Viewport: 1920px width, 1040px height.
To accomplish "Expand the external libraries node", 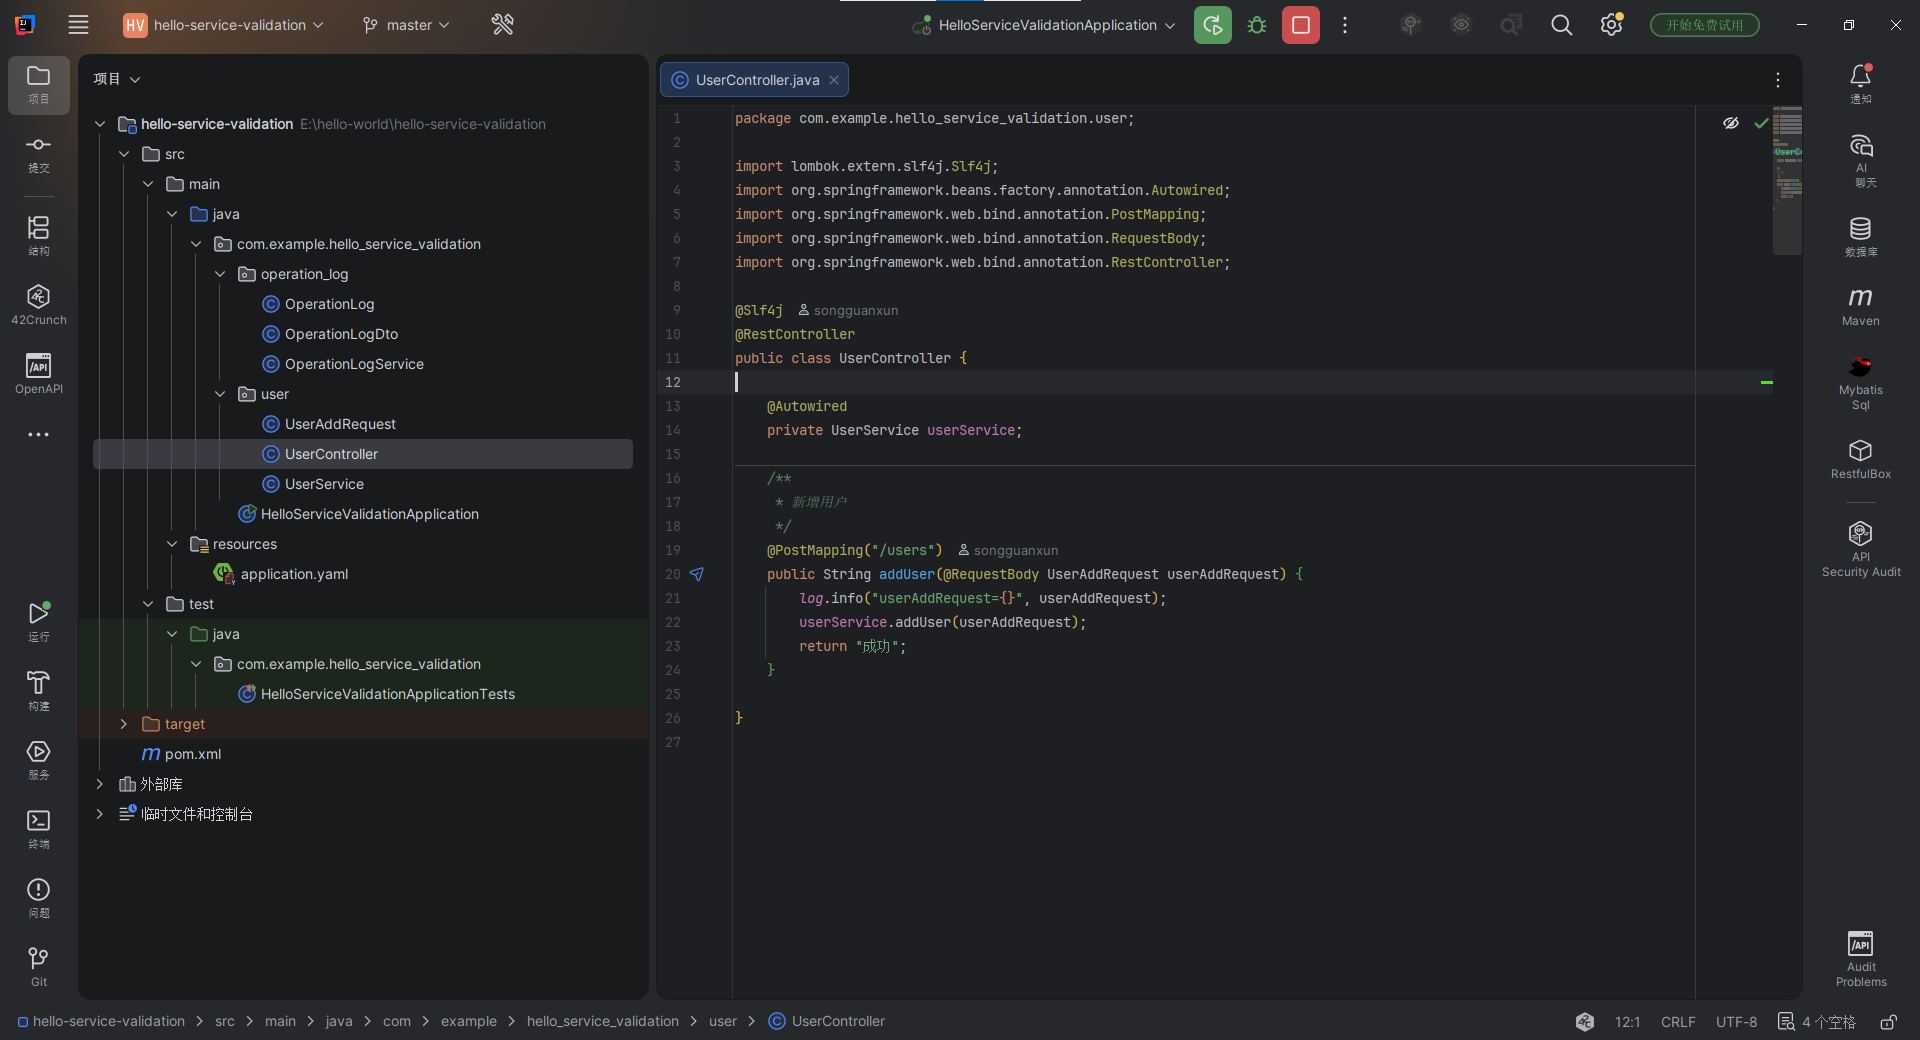I will 100,784.
